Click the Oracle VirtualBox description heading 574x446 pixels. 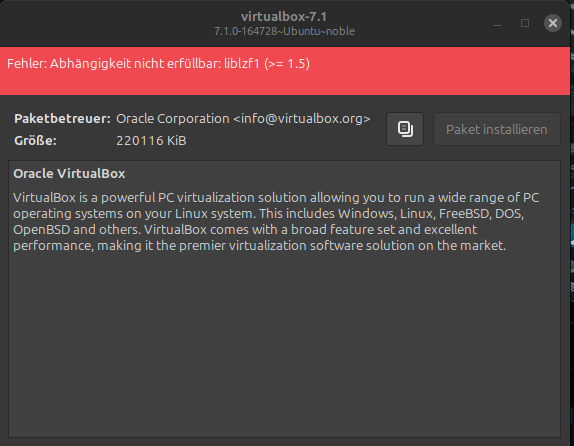(x=69, y=174)
